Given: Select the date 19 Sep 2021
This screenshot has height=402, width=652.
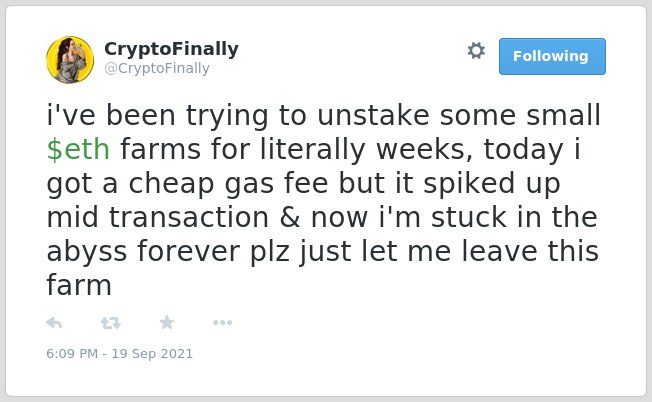Looking at the screenshot, I should point(152,354).
